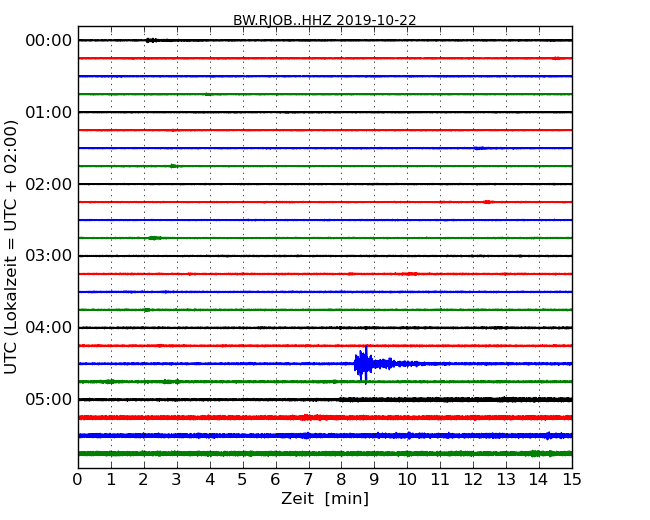The image size is (650, 520).
Task: Select x-axis tick label 3
Action: (x=177, y=479)
